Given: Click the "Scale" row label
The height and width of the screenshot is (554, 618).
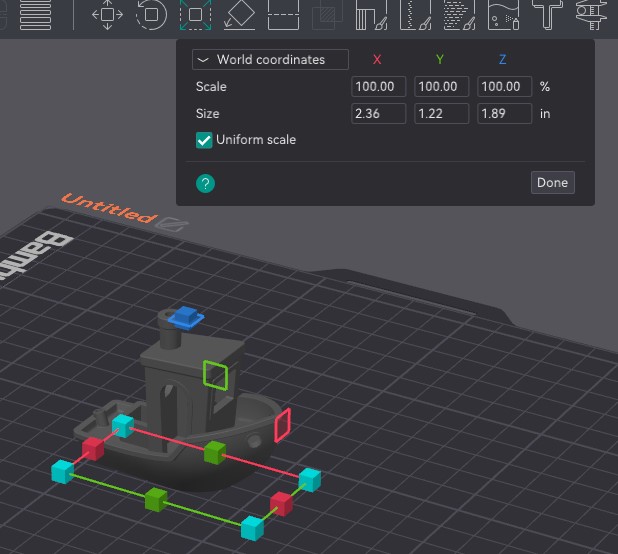Looking at the screenshot, I should coord(211,87).
